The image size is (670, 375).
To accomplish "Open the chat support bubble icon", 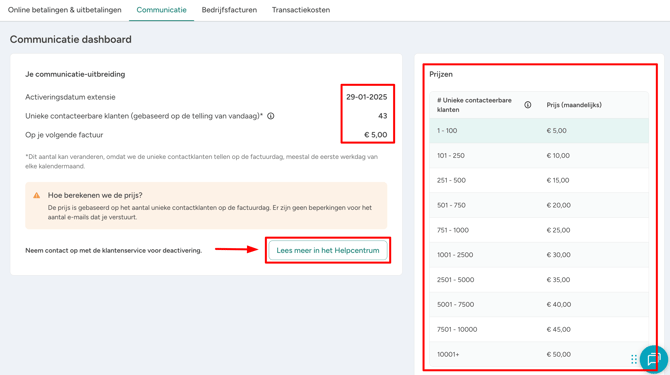I will 654,359.
